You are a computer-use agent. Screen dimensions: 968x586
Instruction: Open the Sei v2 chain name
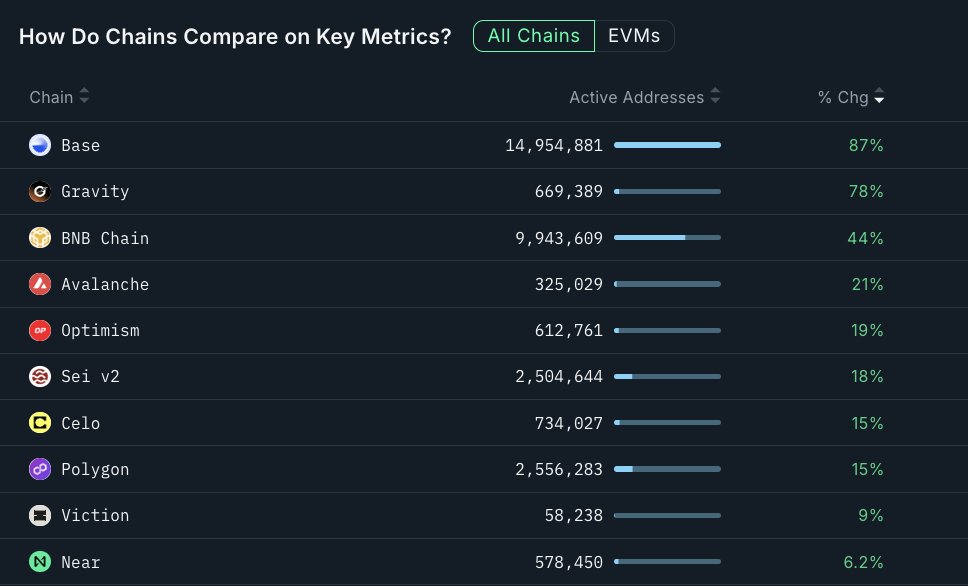click(x=90, y=376)
